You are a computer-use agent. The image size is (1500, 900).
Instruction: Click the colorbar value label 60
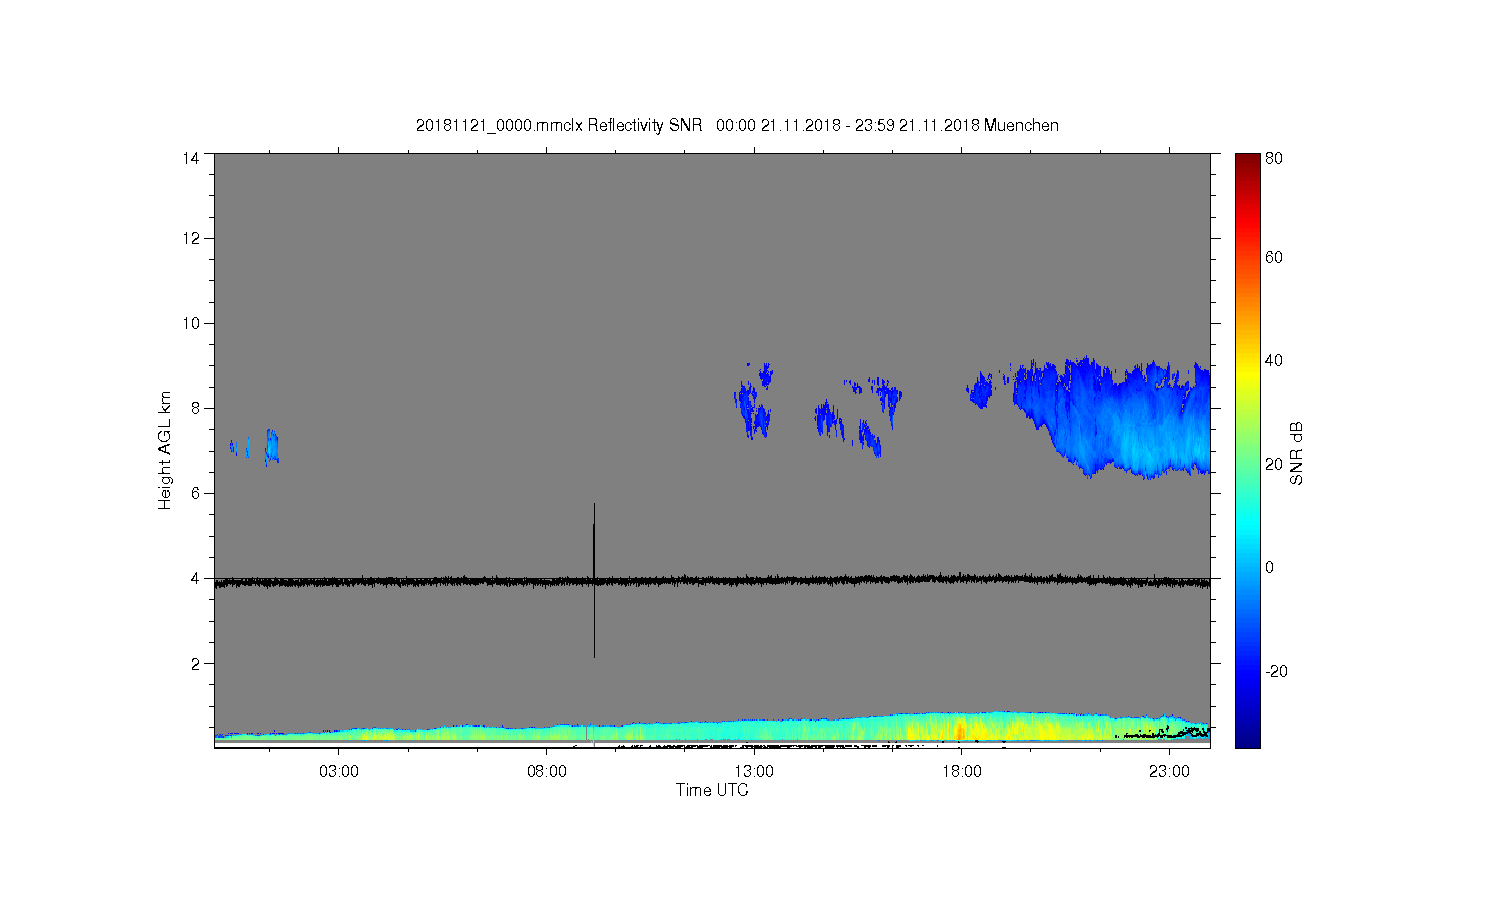click(x=1274, y=257)
